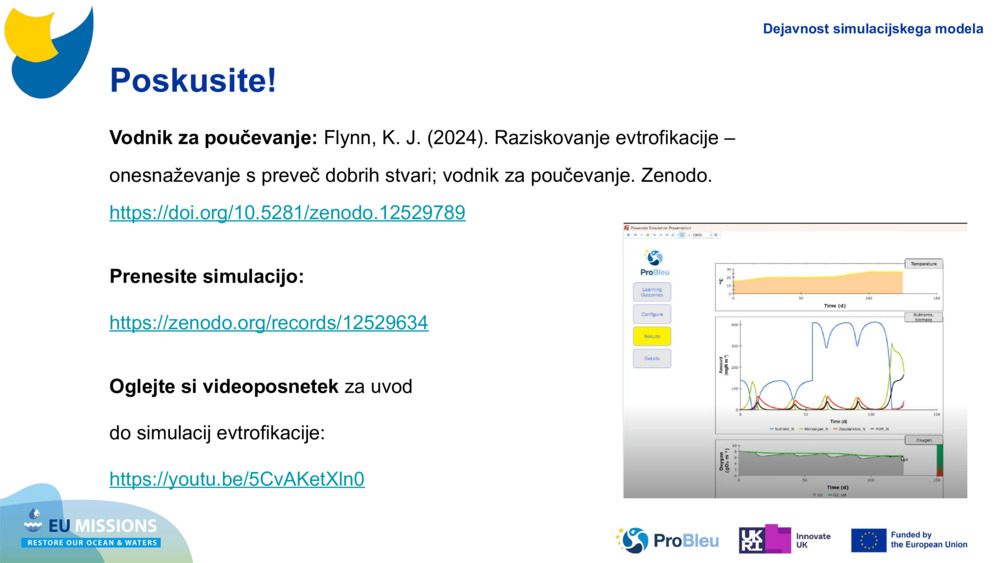
Task: Click the European Union flag emblem
Action: (x=868, y=540)
